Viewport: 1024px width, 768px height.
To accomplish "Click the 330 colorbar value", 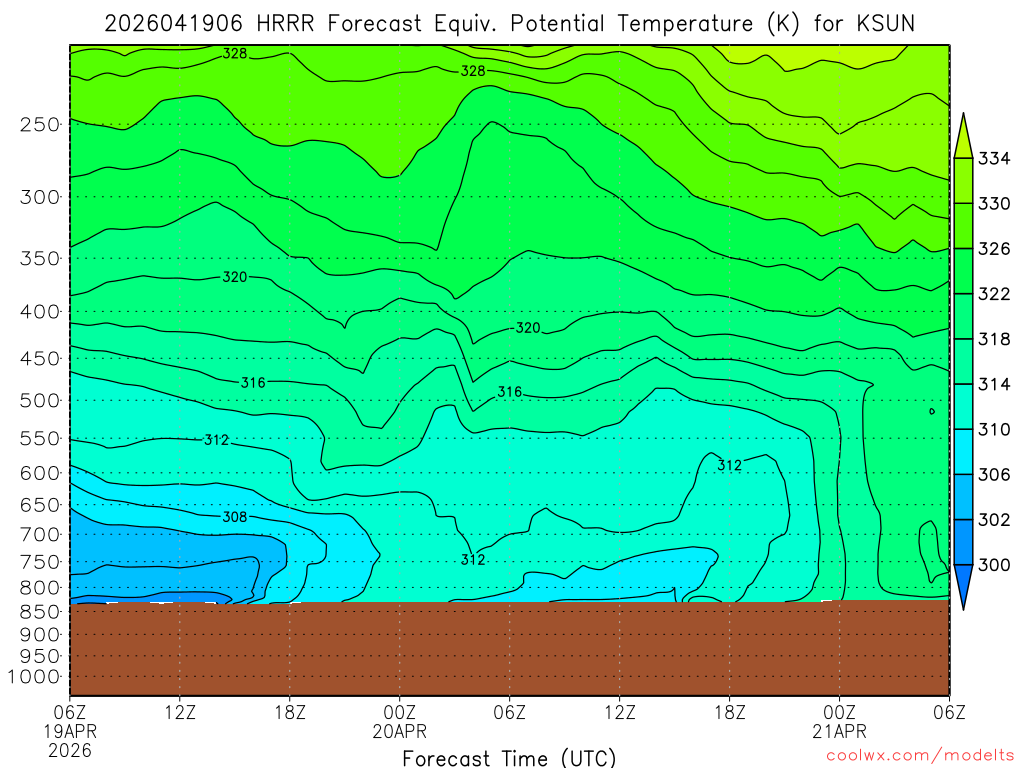I will tap(994, 204).
